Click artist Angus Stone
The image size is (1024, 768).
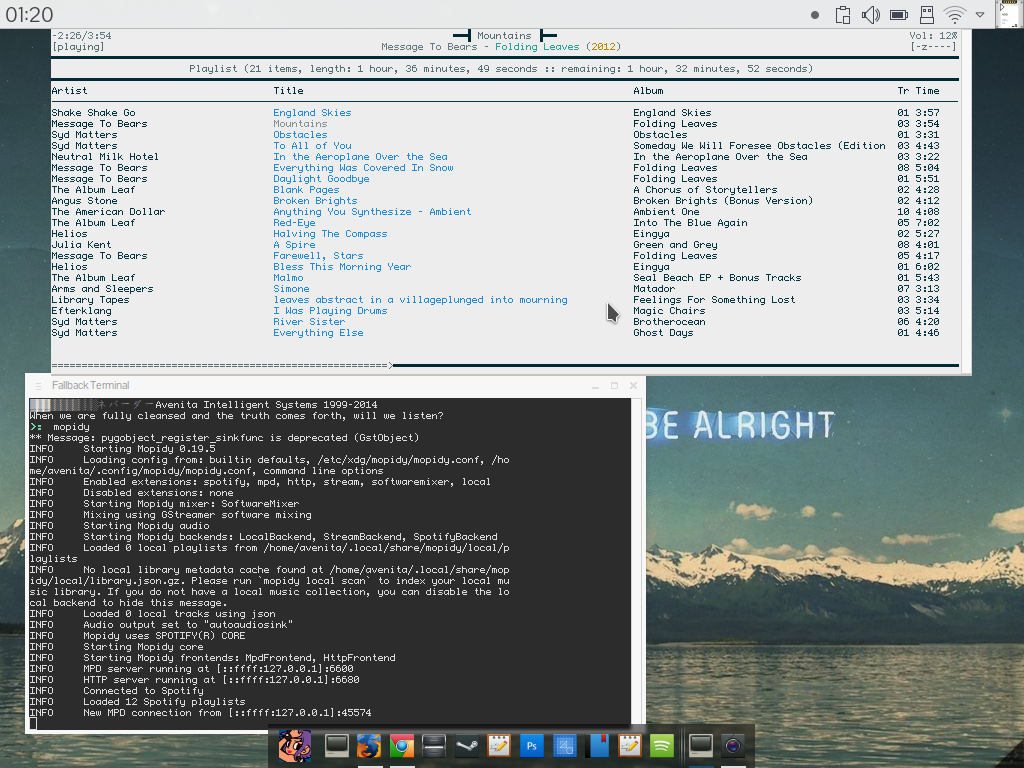coord(84,201)
